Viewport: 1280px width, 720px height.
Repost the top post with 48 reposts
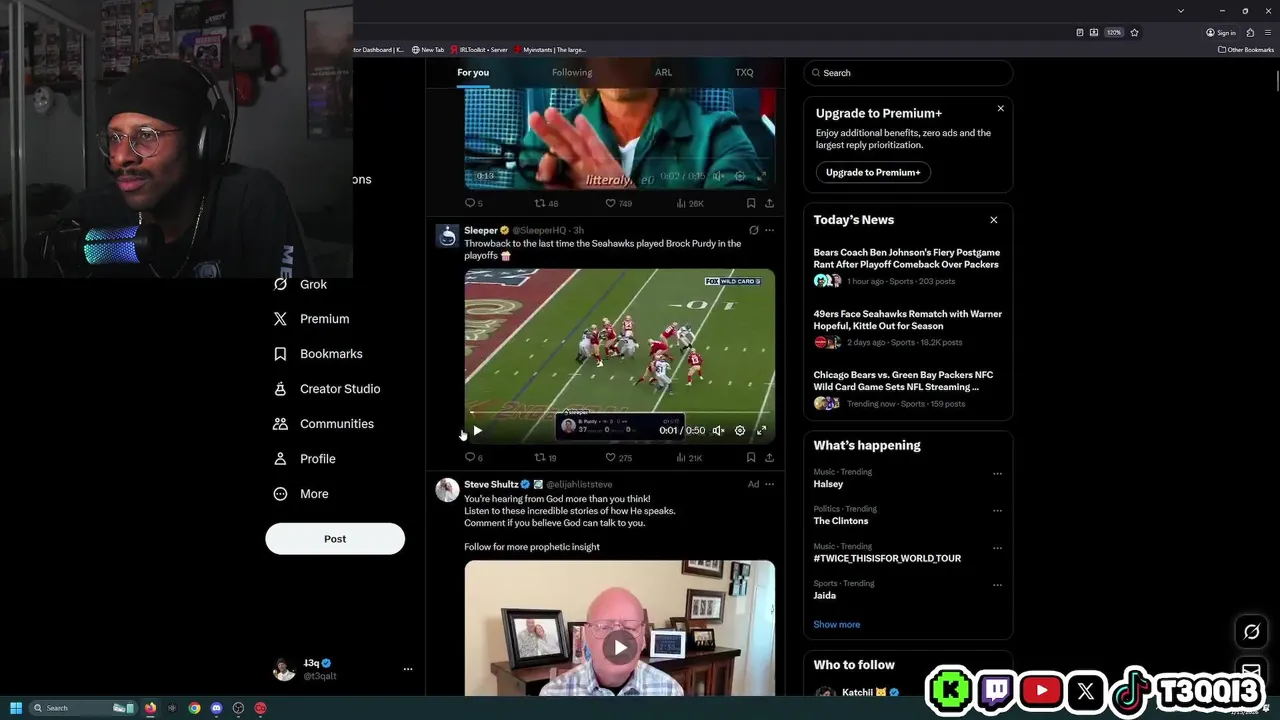point(546,203)
